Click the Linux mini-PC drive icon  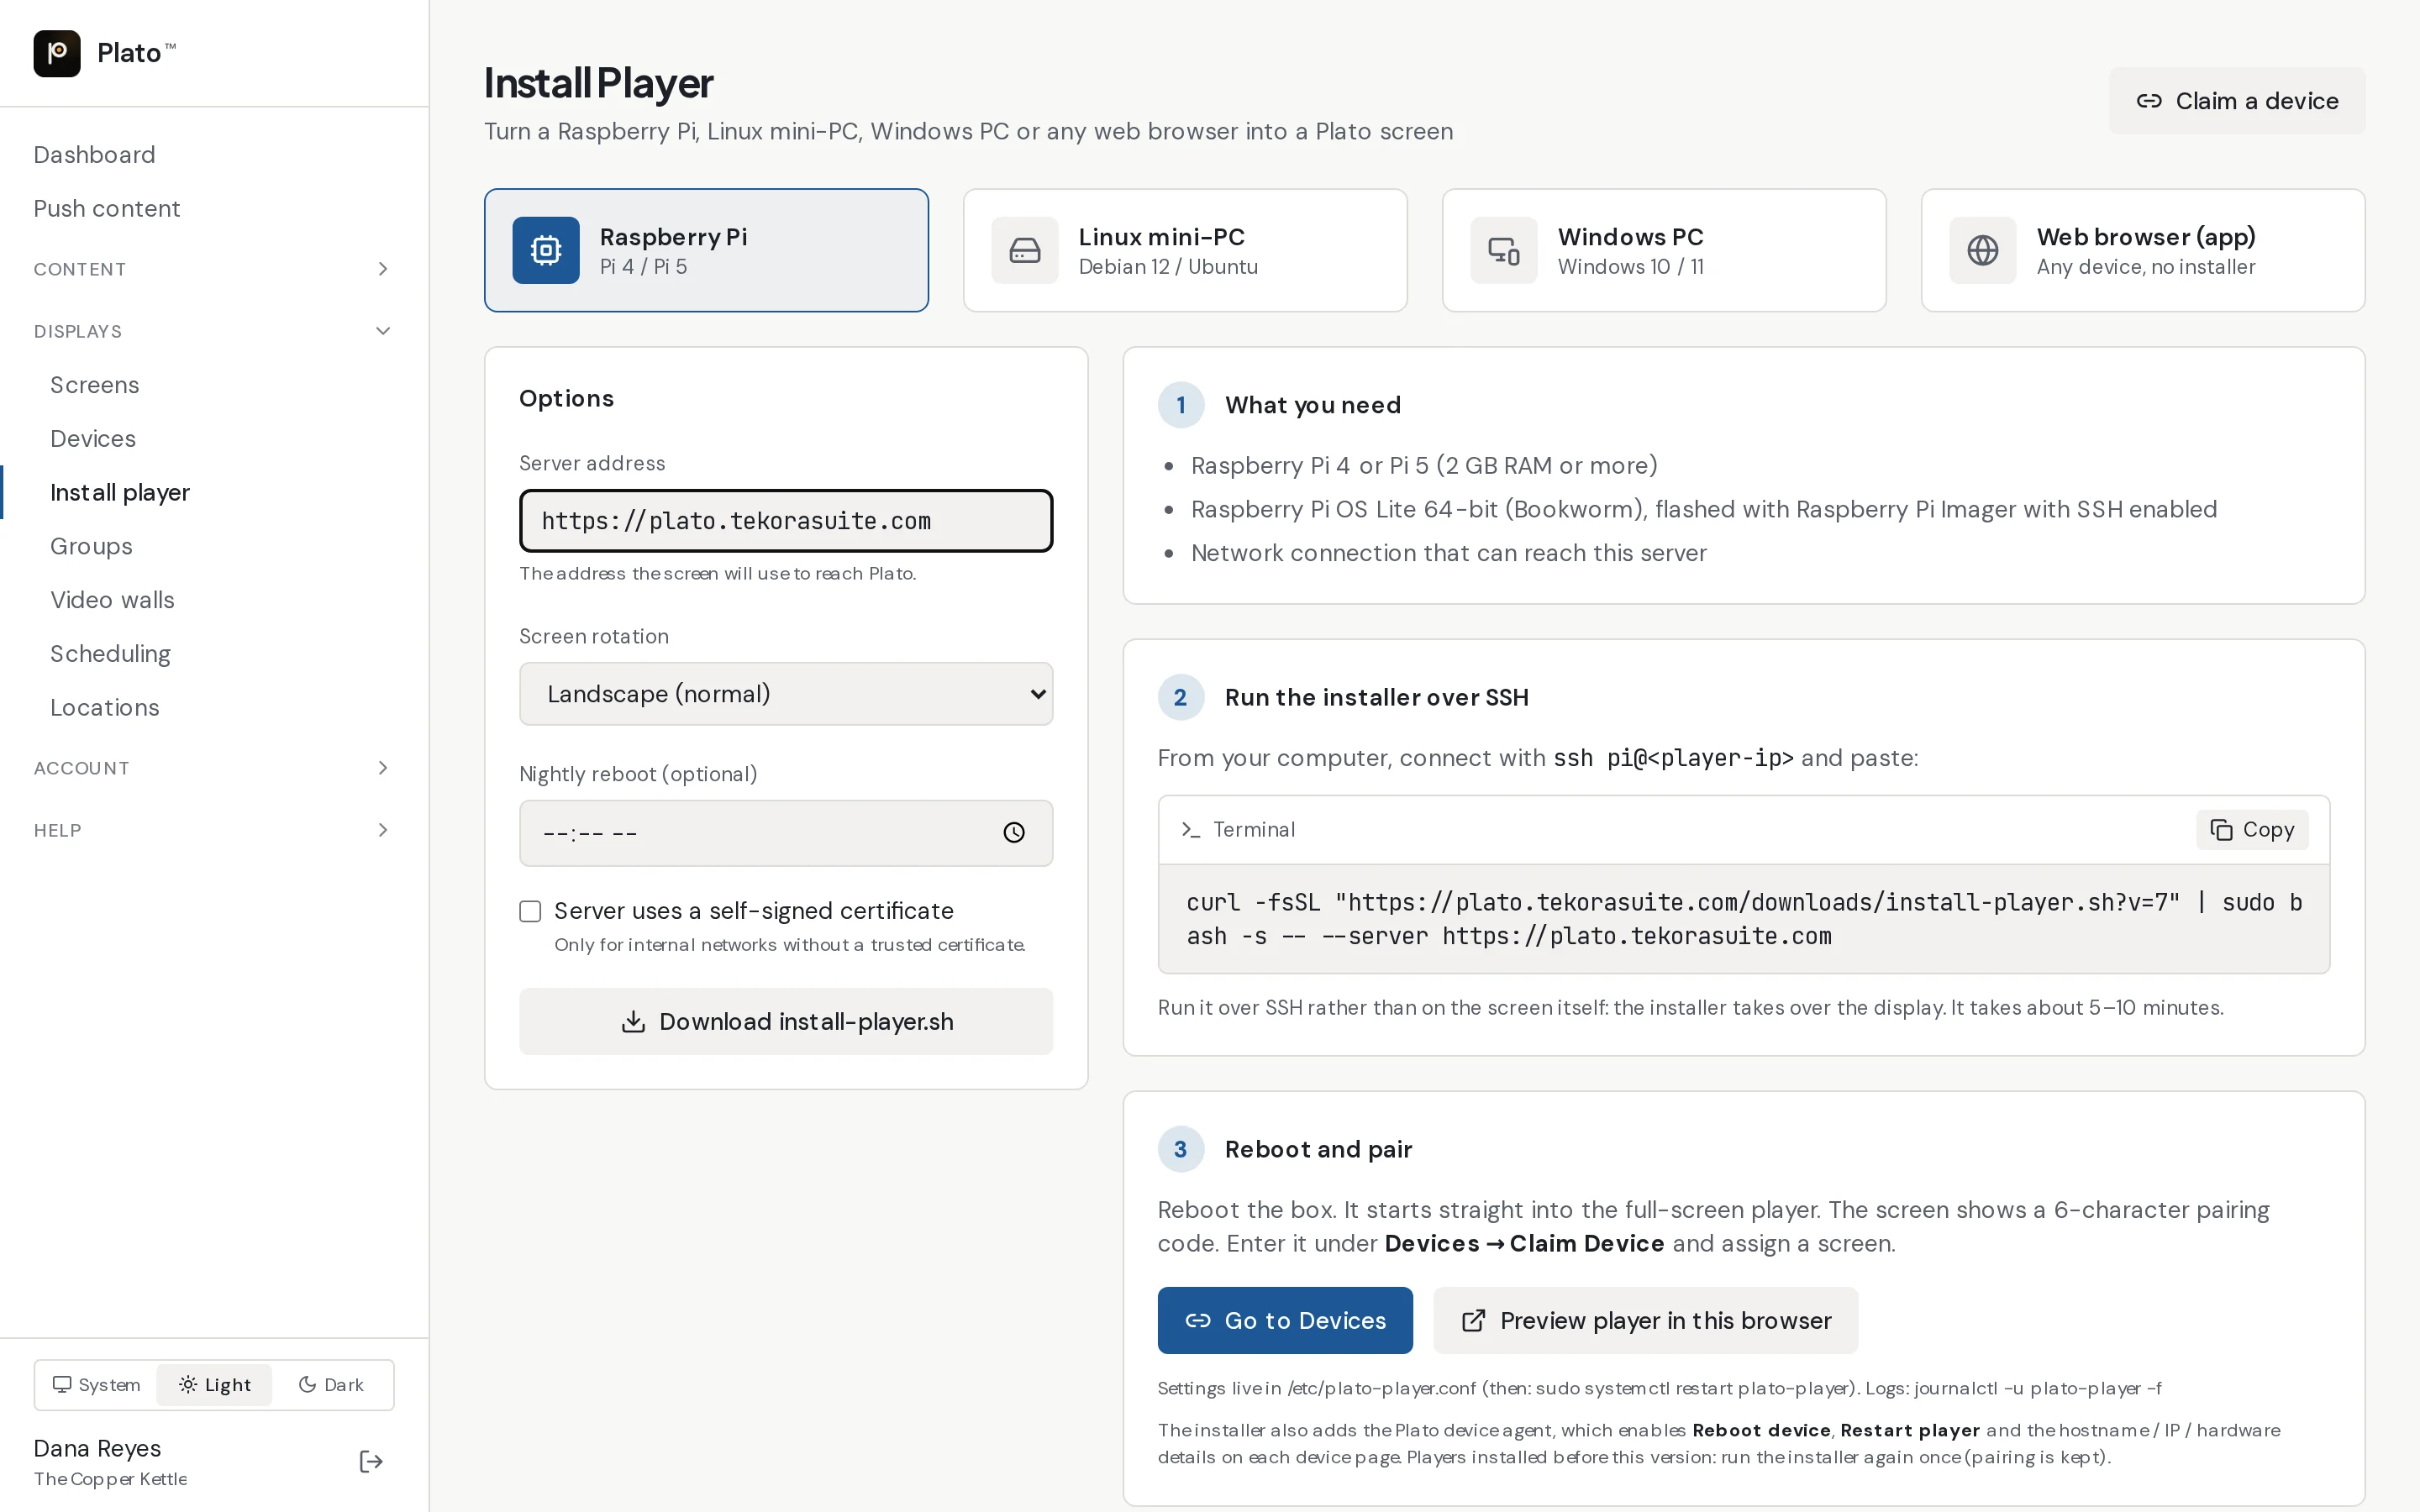1025,250
